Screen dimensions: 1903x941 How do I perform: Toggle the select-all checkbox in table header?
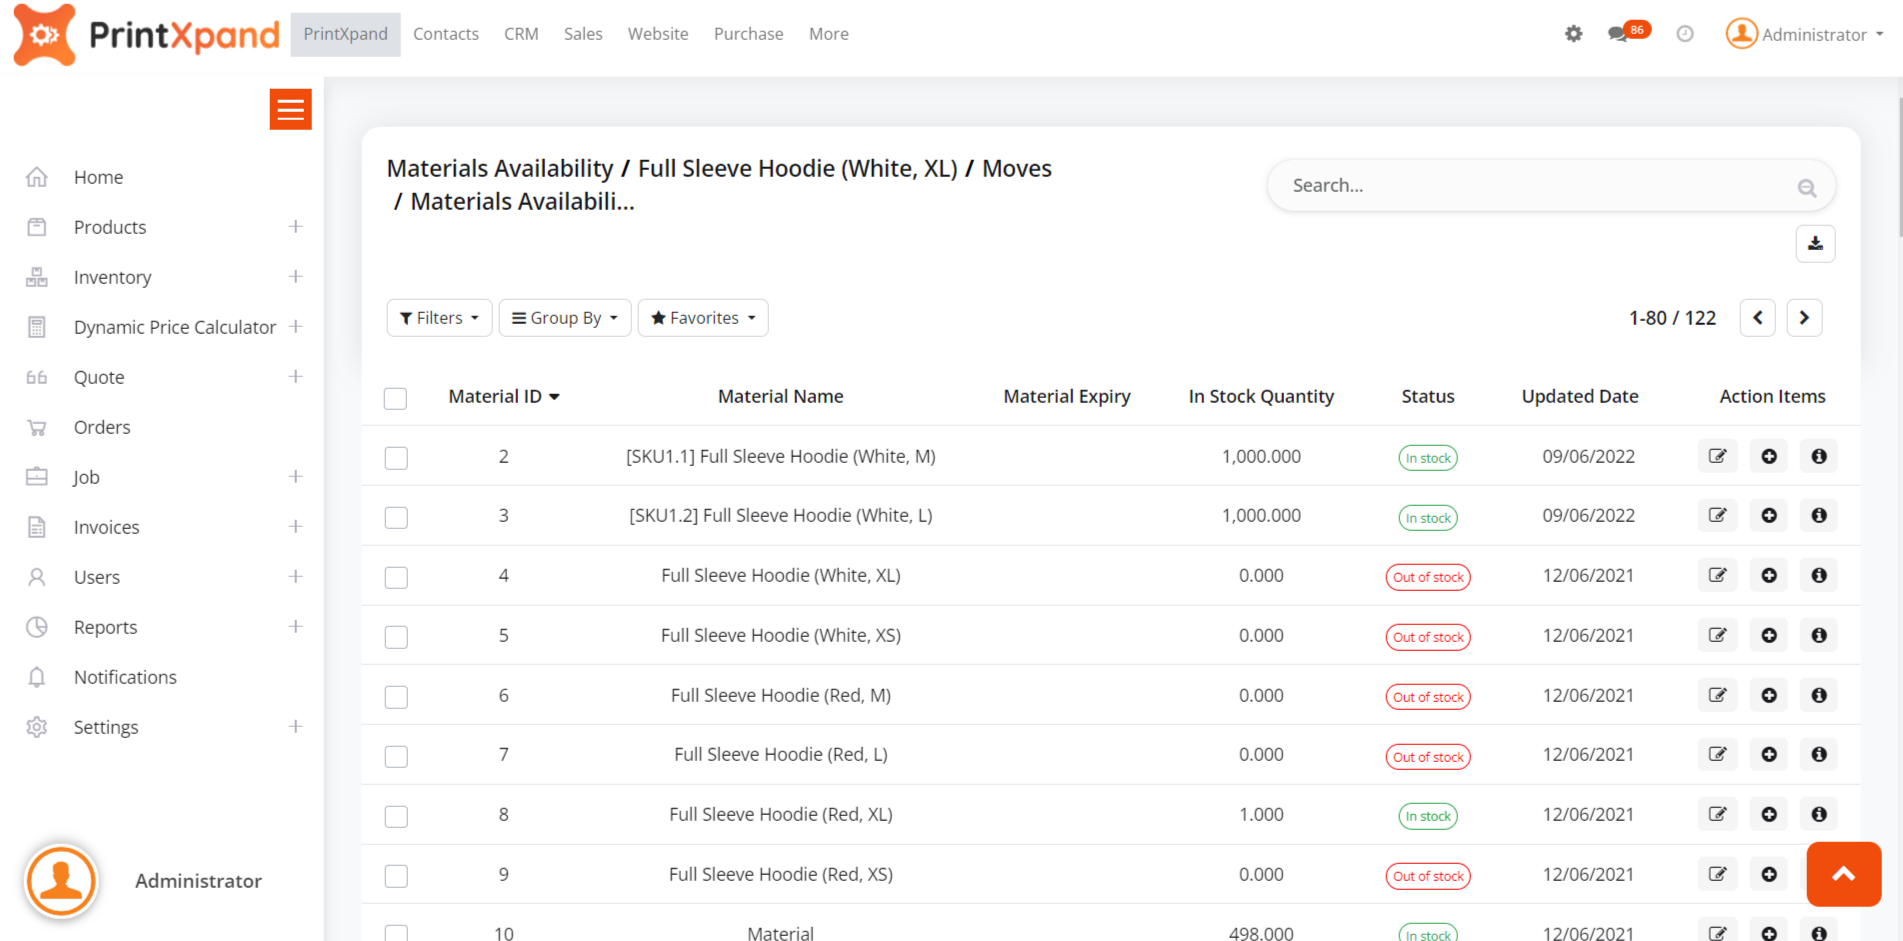point(396,399)
